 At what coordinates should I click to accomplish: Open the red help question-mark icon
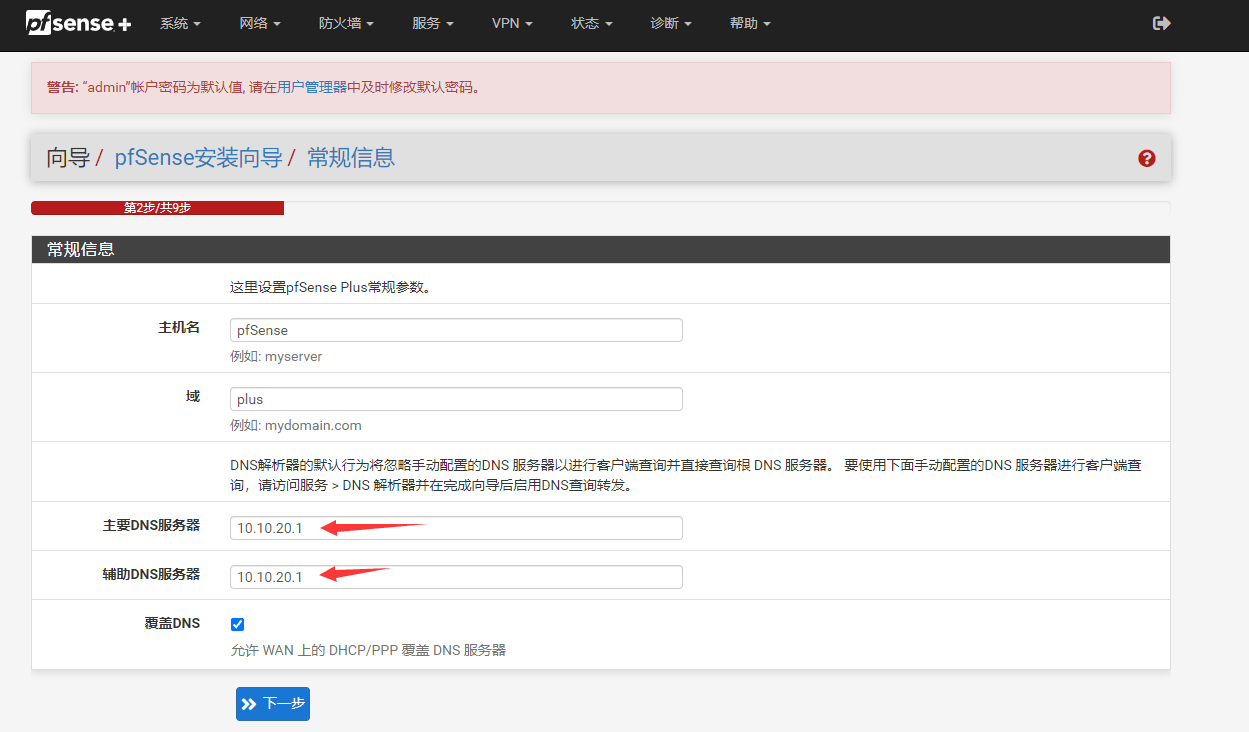click(x=1146, y=158)
